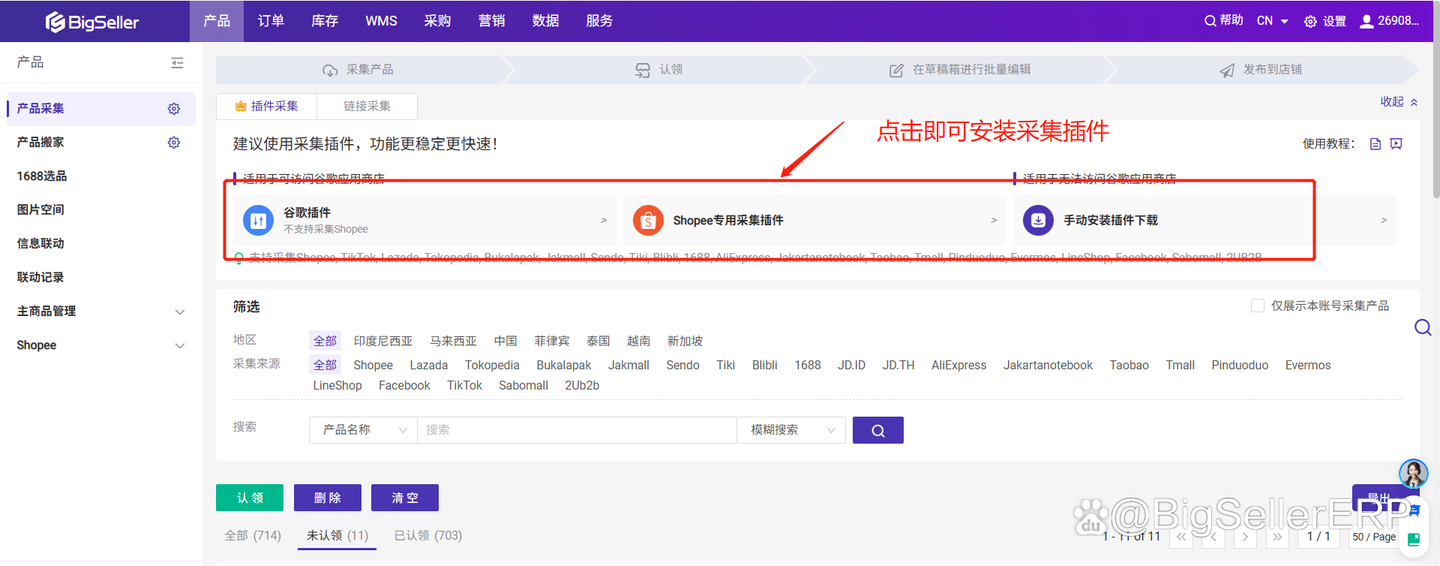Switch to the 链接采集 tab

pyautogui.click(x=367, y=106)
